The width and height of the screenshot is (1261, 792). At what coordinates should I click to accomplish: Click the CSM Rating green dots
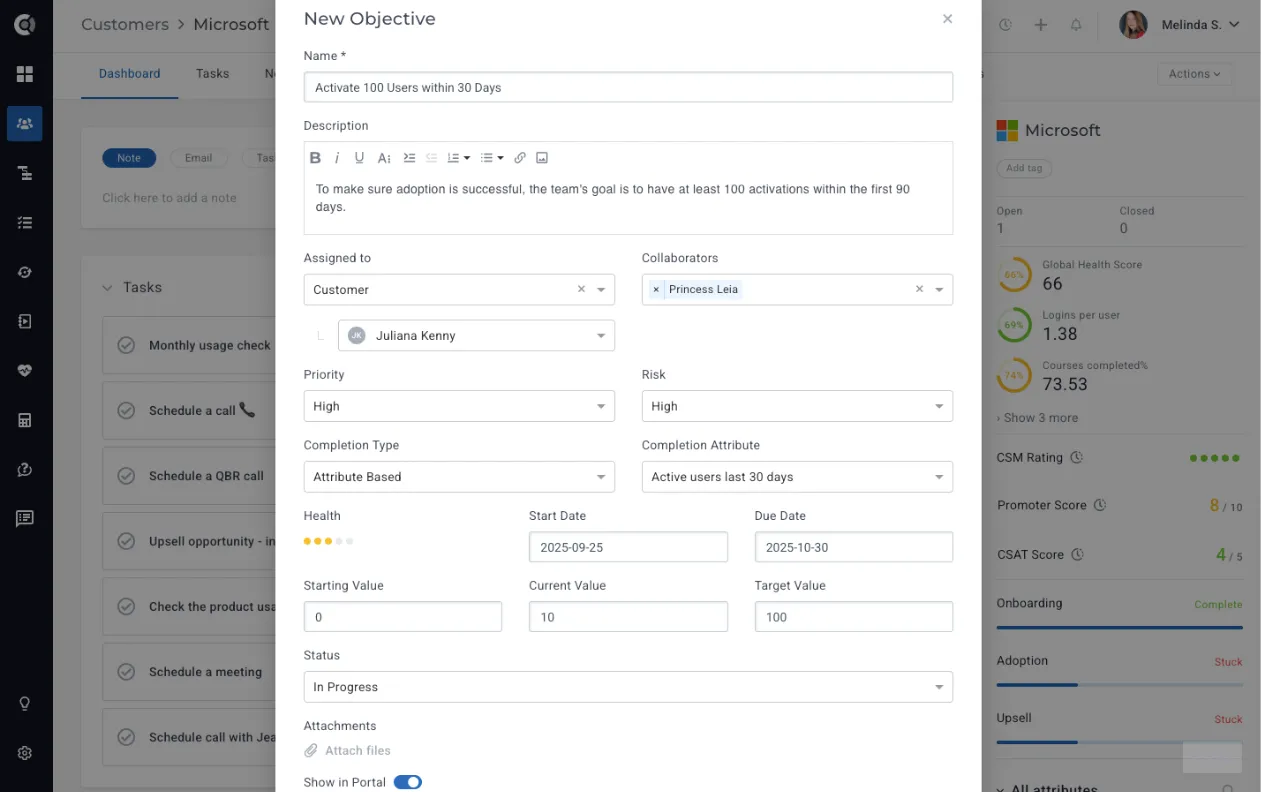coord(1215,458)
